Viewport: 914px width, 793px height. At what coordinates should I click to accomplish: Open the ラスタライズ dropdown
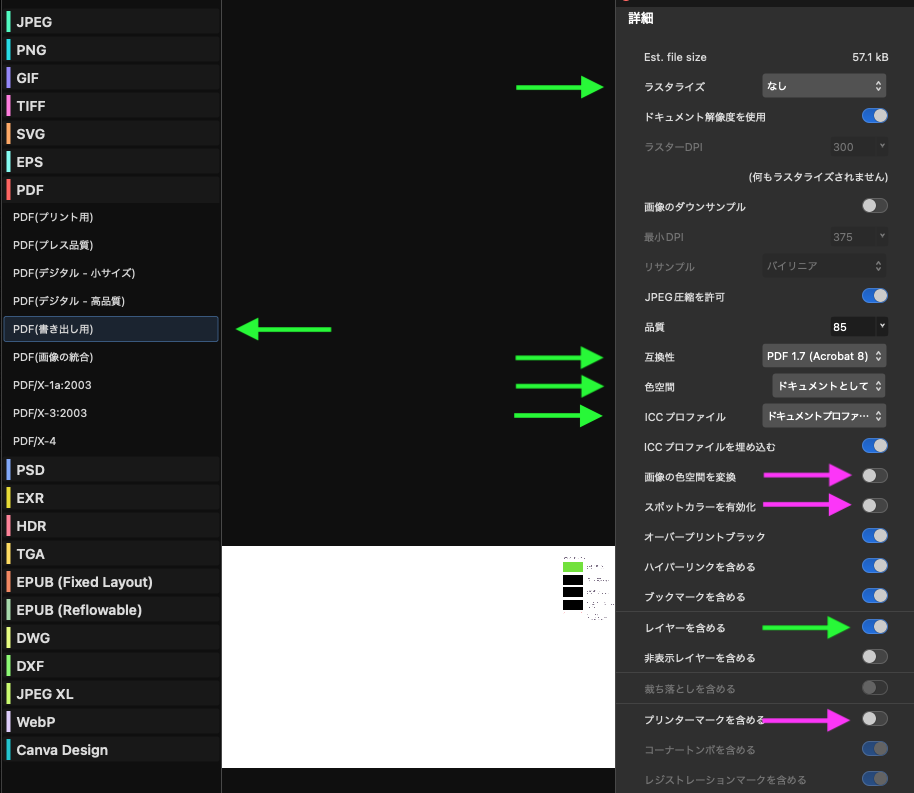pyautogui.click(x=823, y=87)
